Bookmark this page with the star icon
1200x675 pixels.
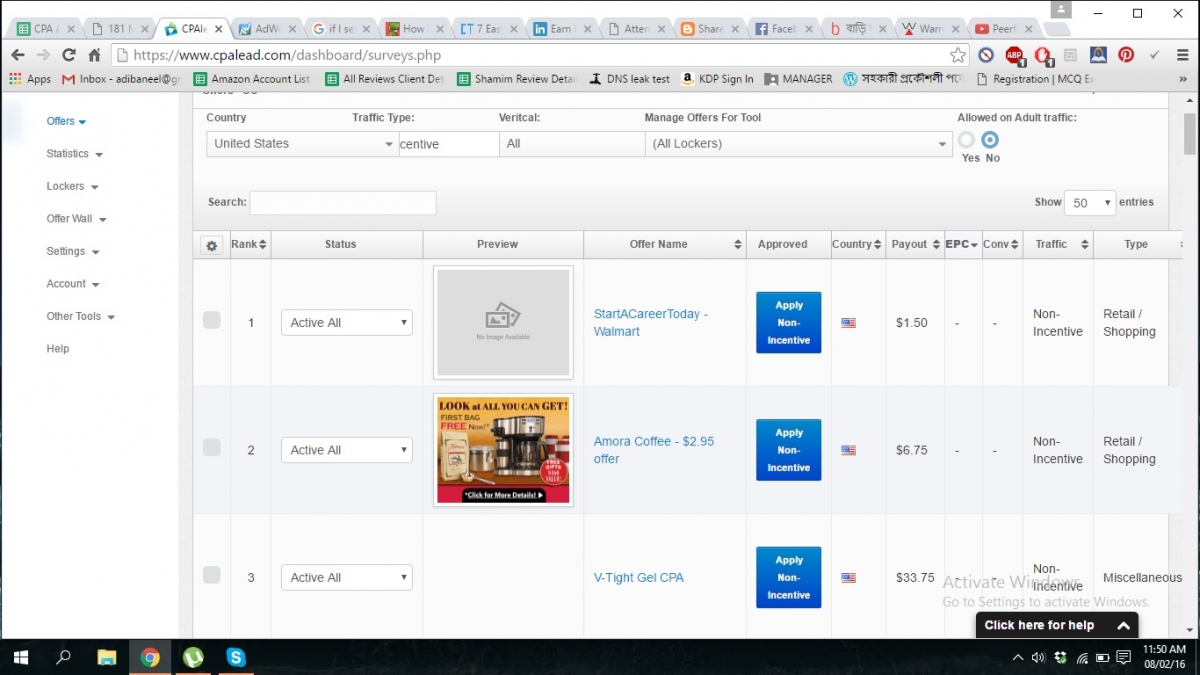pyautogui.click(x=957, y=55)
